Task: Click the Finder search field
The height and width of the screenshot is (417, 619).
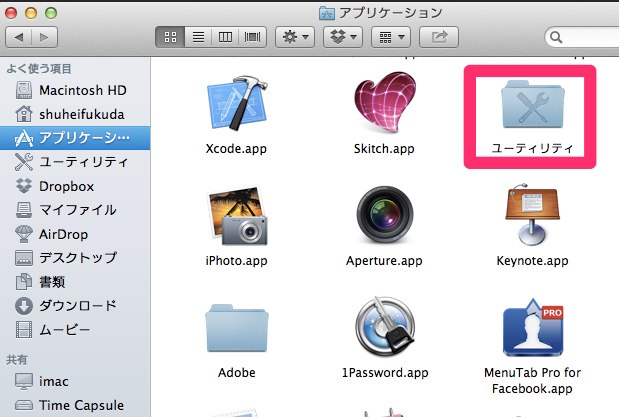Action: (582, 37)
